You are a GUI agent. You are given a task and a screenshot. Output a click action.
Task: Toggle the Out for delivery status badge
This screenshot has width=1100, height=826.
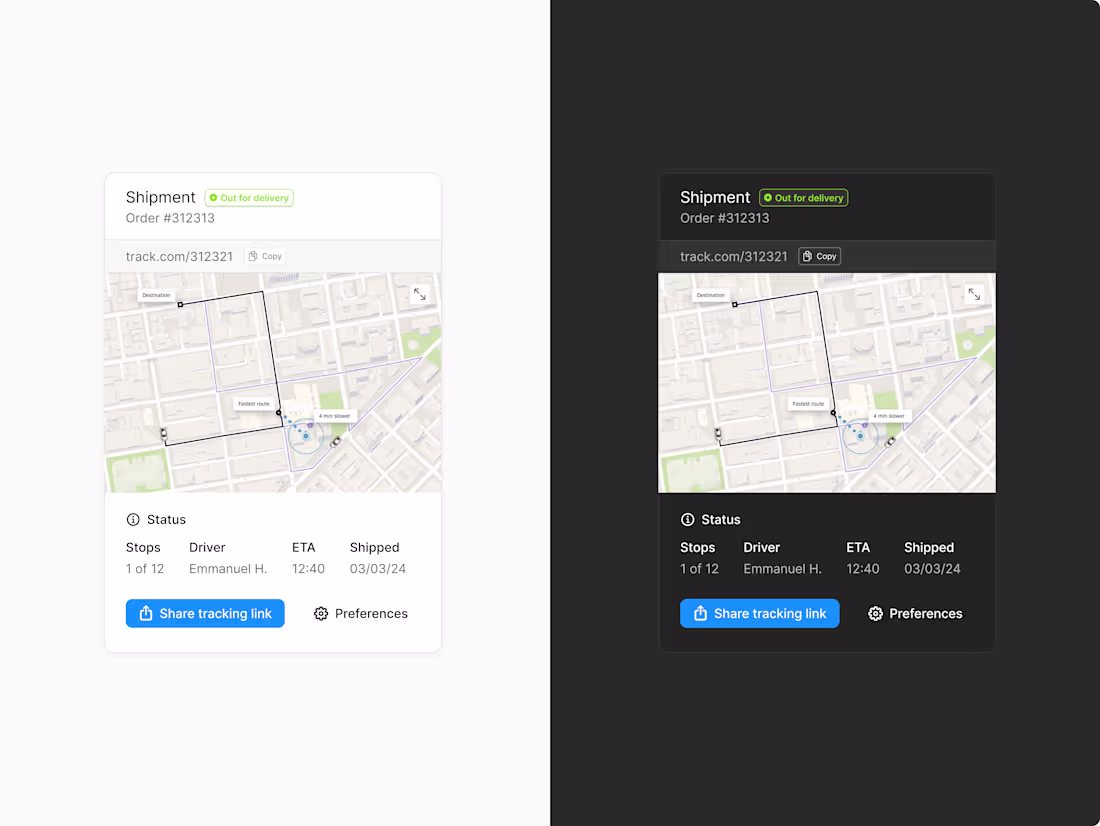click(248, 197)
